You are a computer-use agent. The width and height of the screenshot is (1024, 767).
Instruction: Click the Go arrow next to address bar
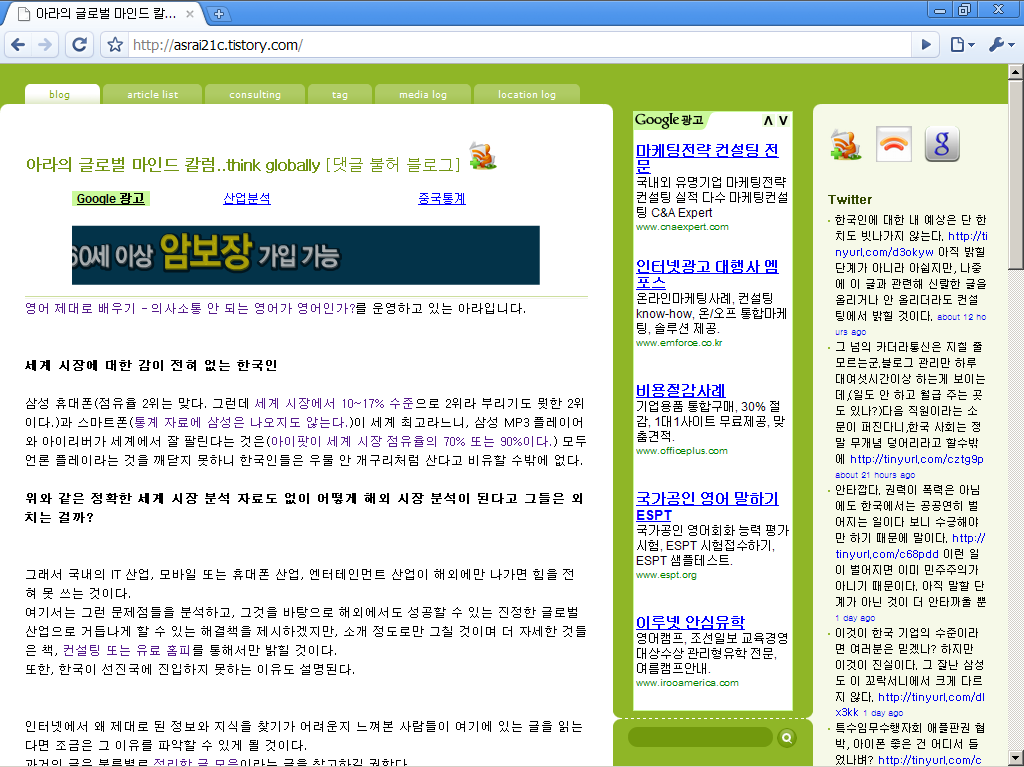point(926,45)
